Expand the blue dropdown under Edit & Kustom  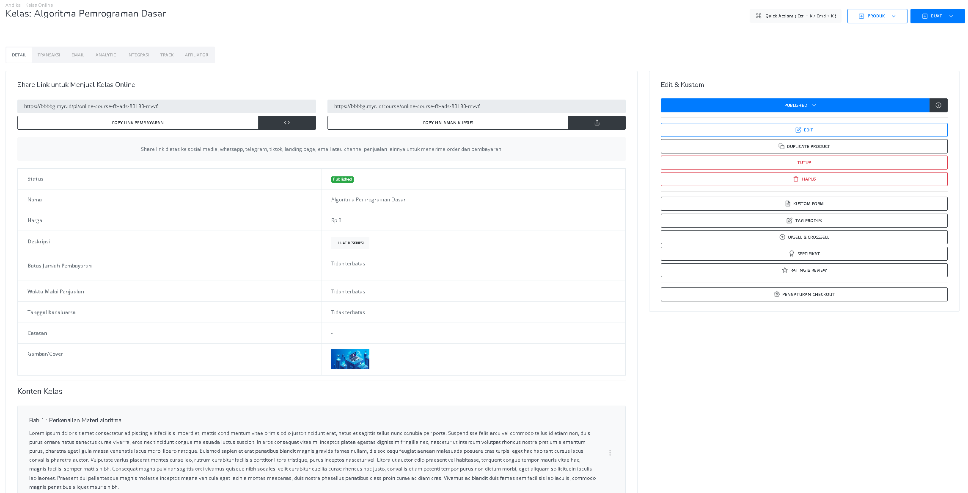click(x=795, y=105)
